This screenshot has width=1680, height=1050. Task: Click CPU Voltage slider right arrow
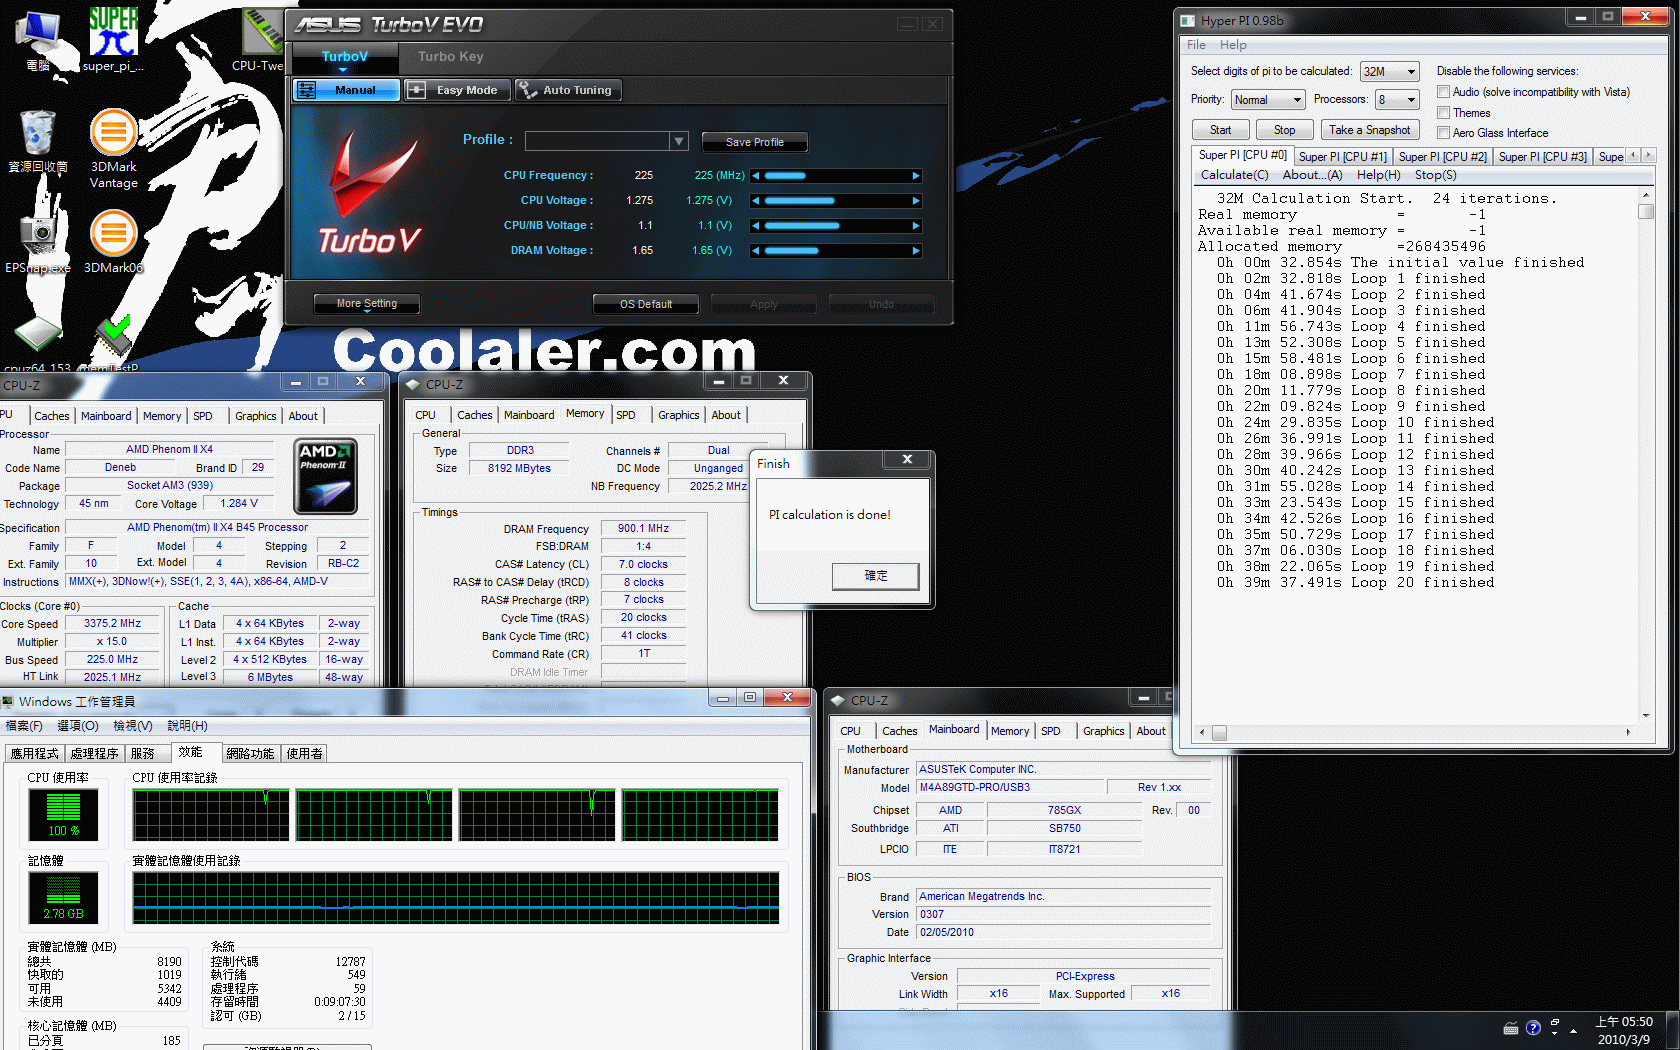pos(916,201)
